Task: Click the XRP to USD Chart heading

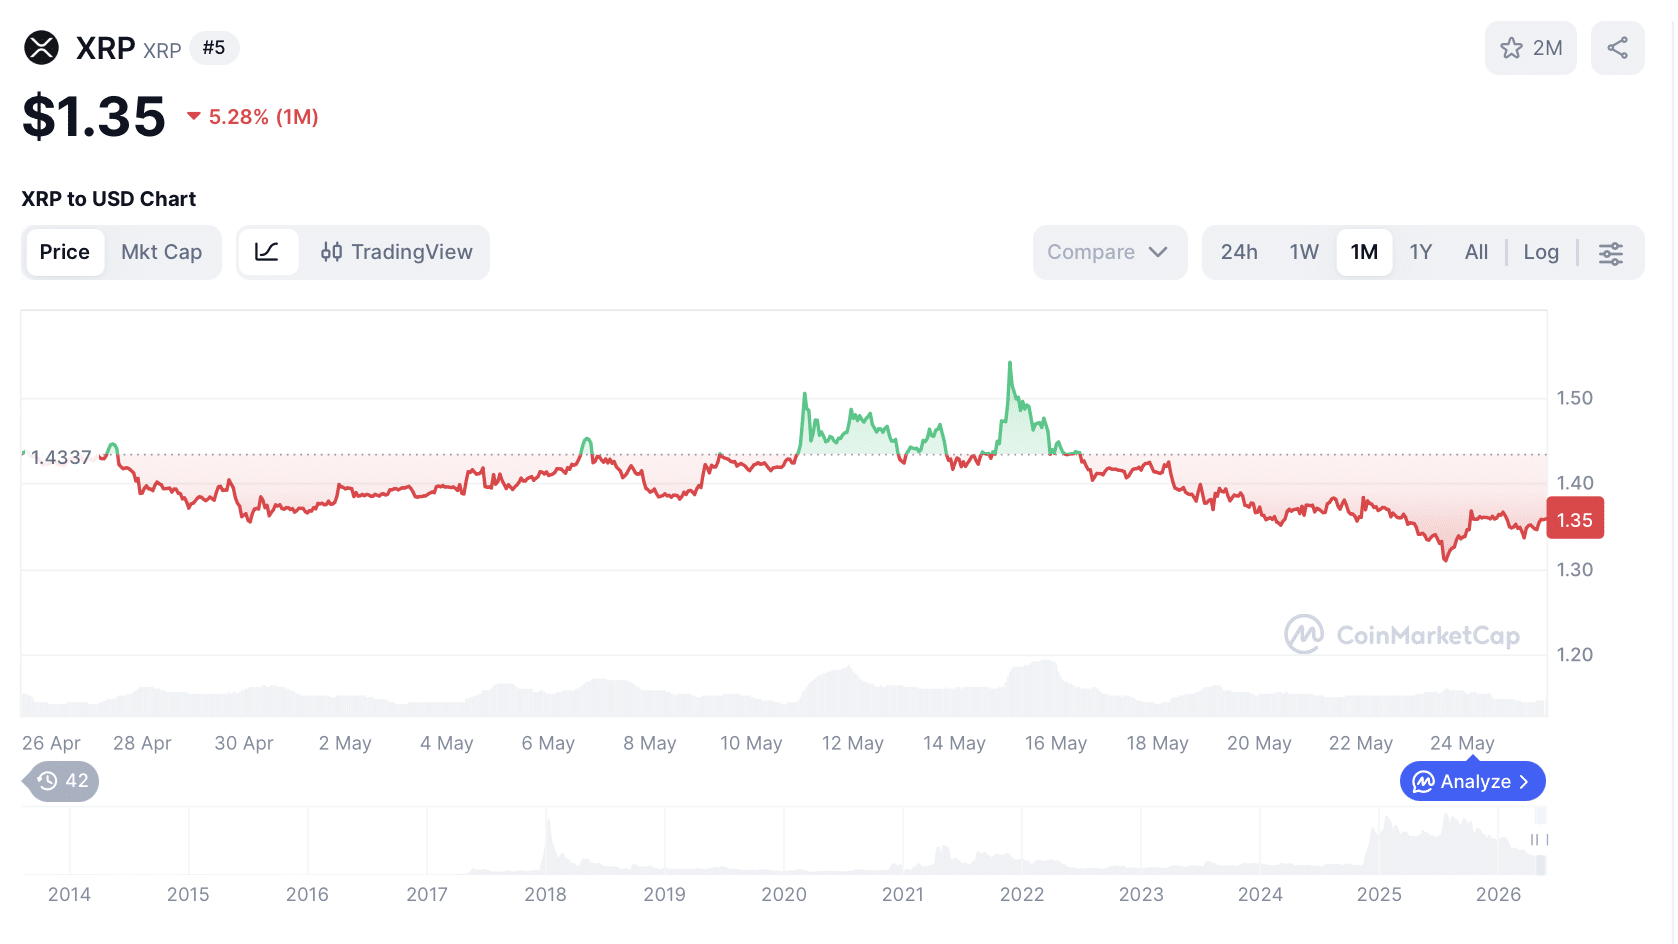Action: click(x=109, y=199)
